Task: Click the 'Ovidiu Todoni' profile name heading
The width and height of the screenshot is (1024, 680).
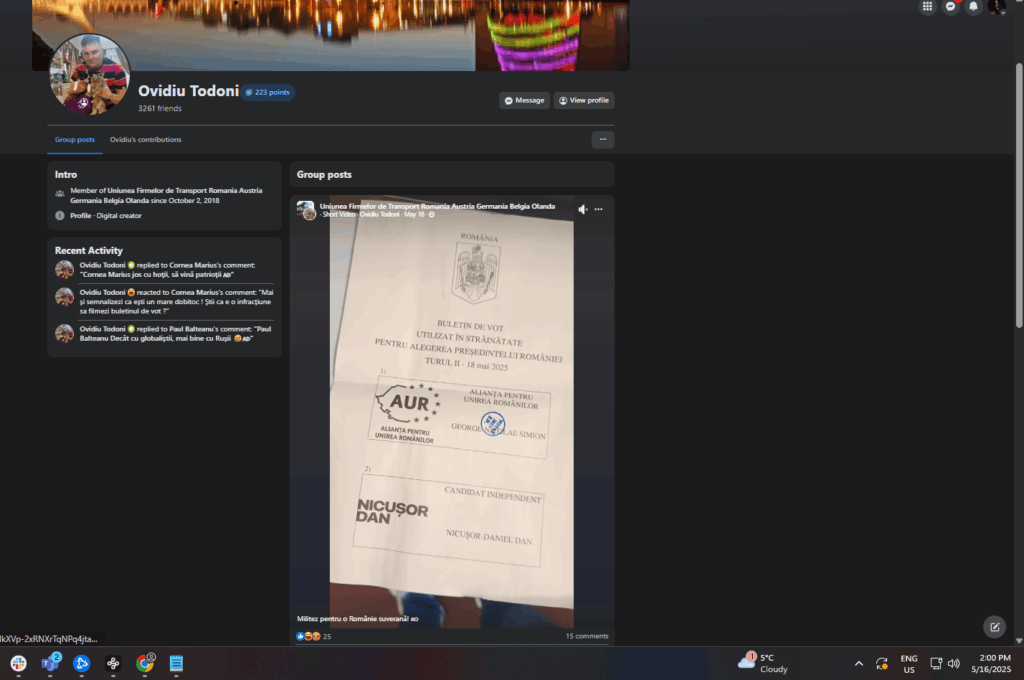Action: click(x=188, y=91)
